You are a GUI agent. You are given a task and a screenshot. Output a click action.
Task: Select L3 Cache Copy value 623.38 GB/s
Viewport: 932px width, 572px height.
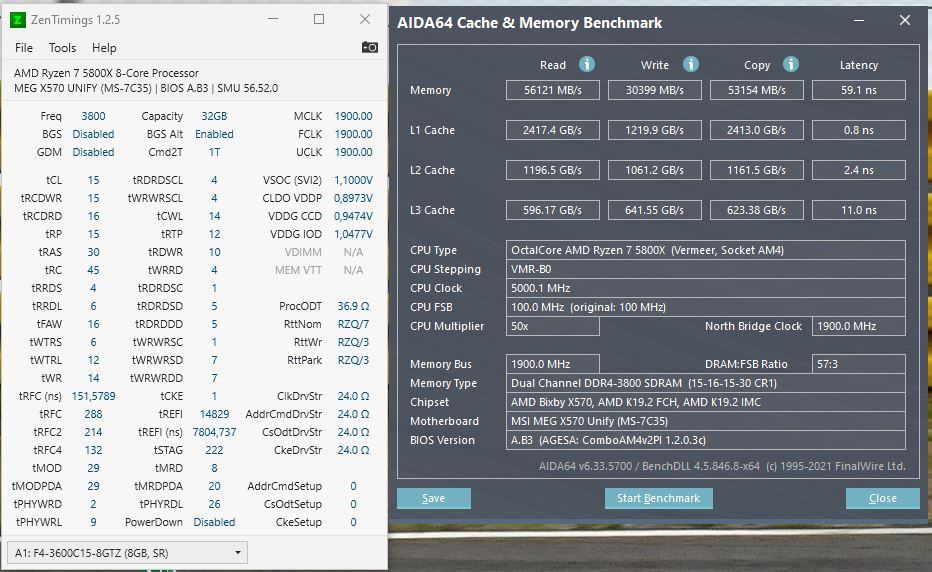pos(757,210)
